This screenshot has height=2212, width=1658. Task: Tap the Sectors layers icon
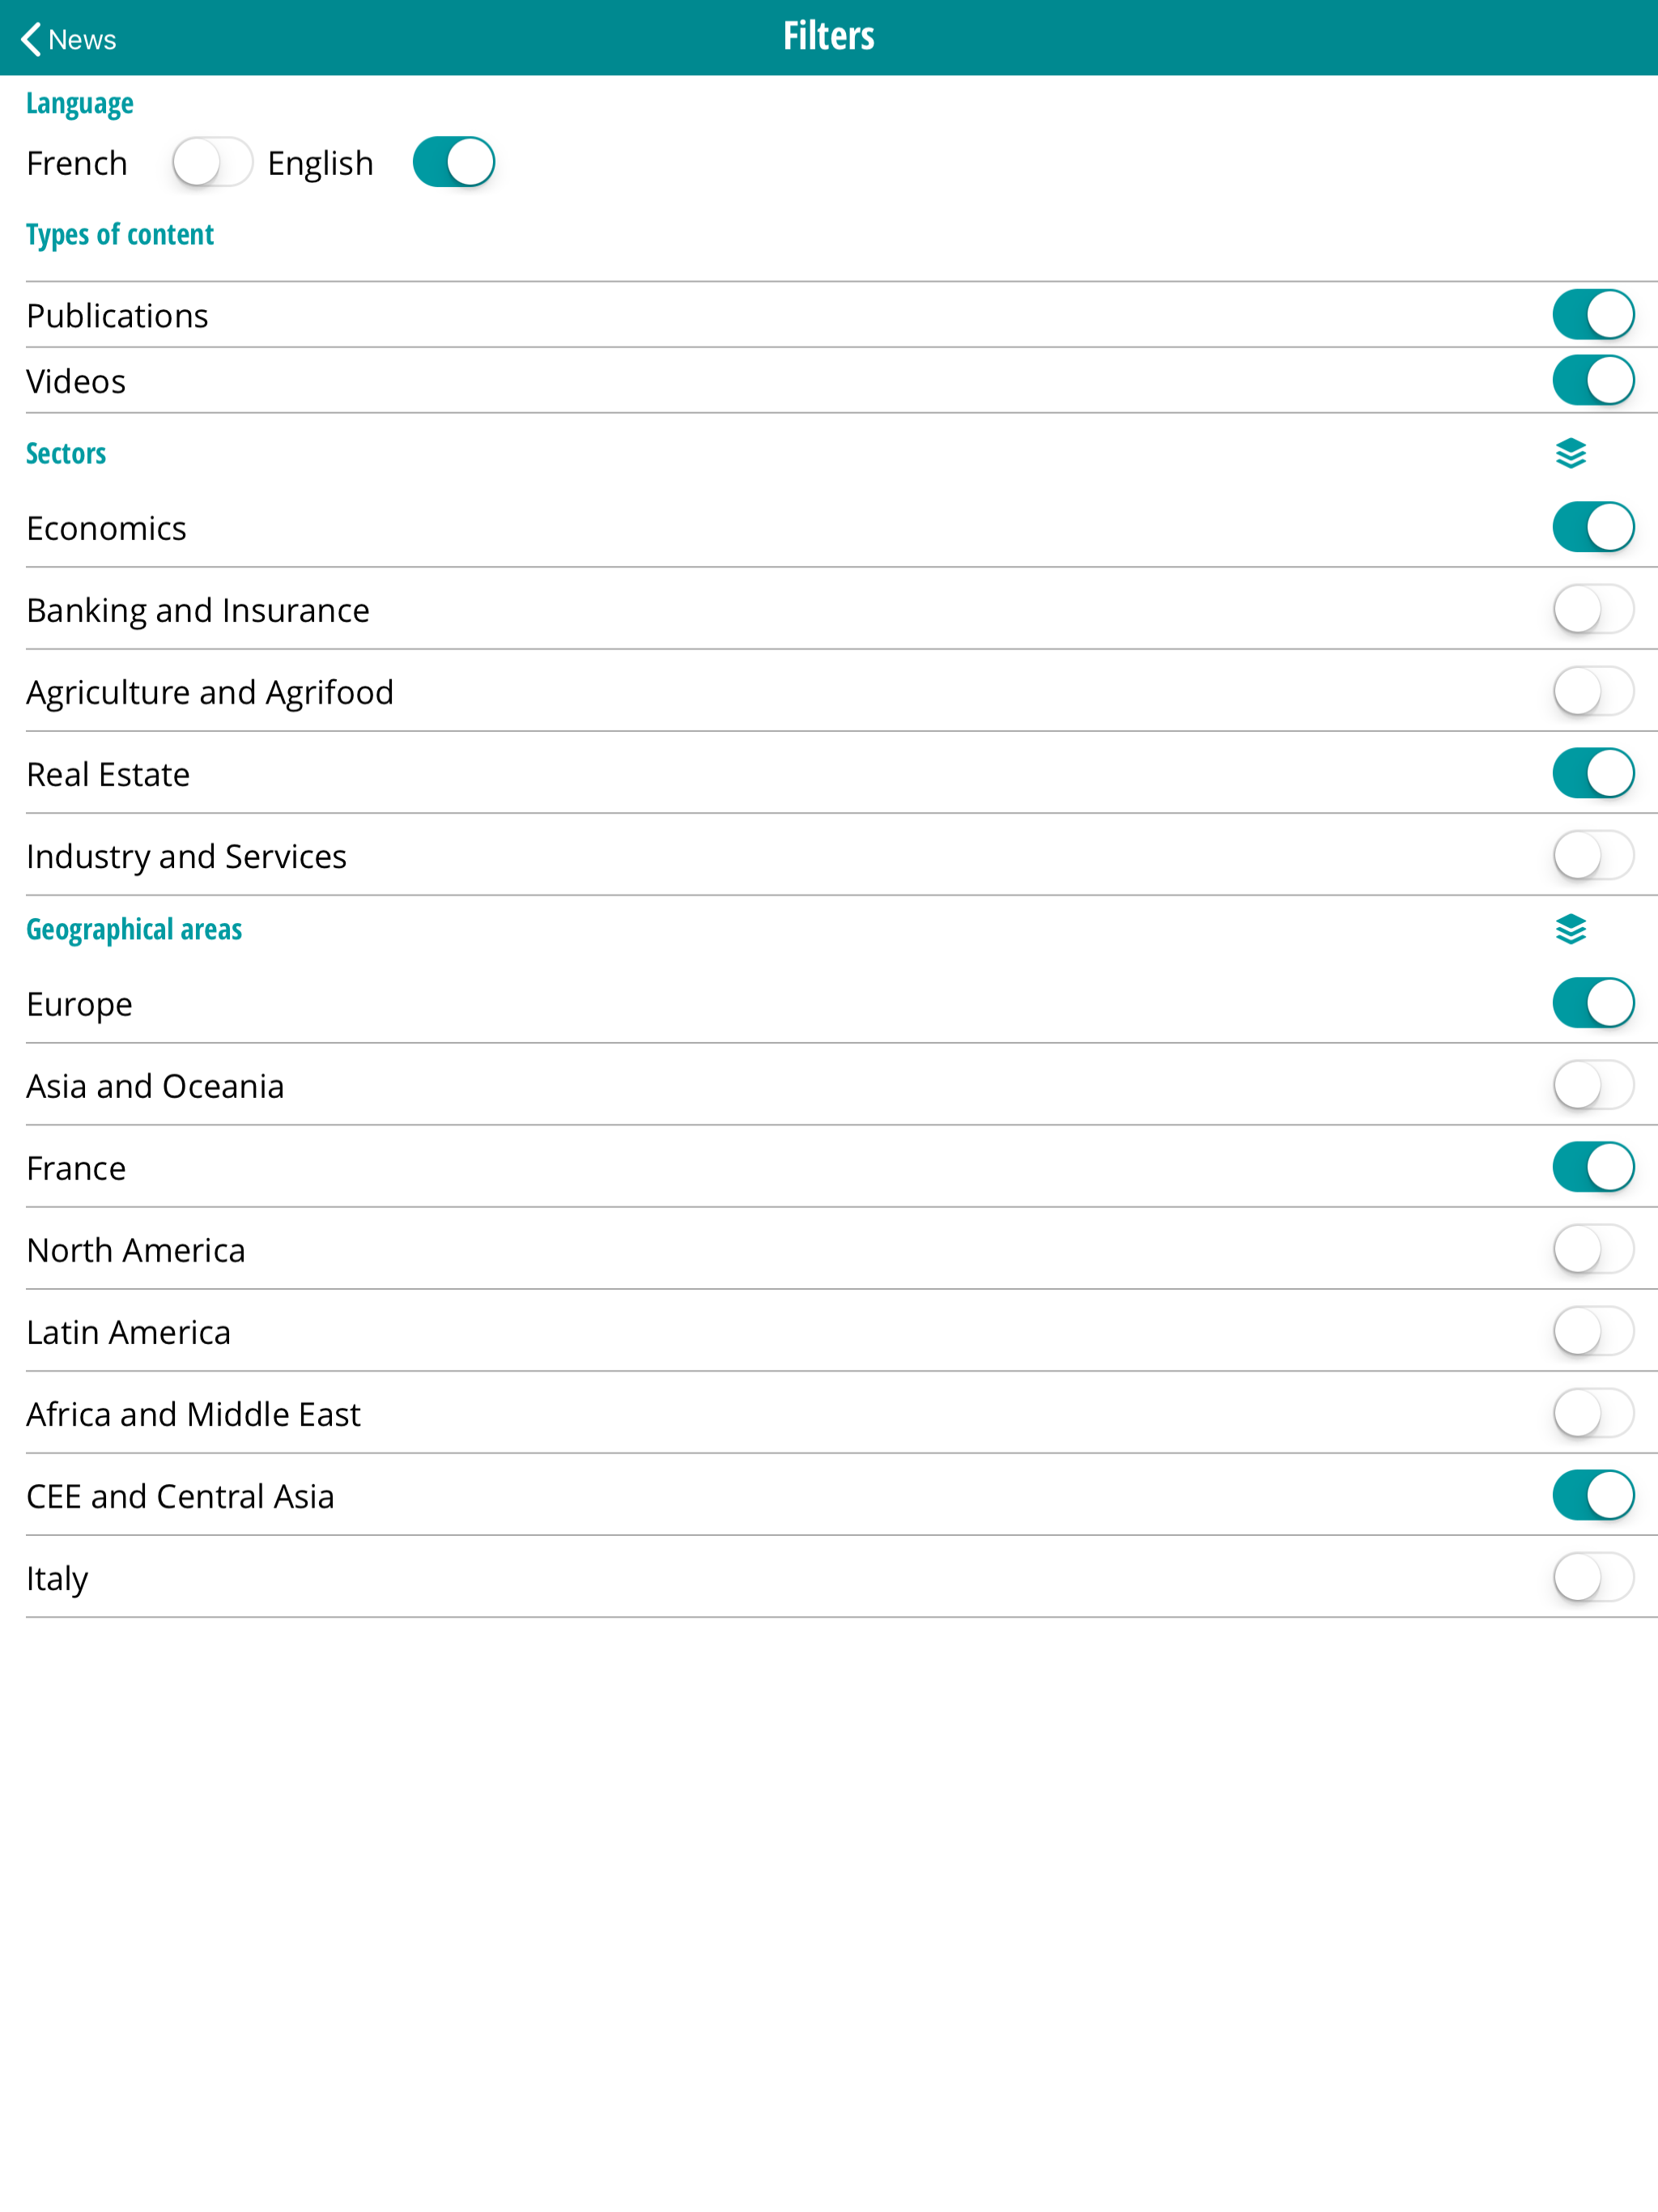[x=1571, y=453]
